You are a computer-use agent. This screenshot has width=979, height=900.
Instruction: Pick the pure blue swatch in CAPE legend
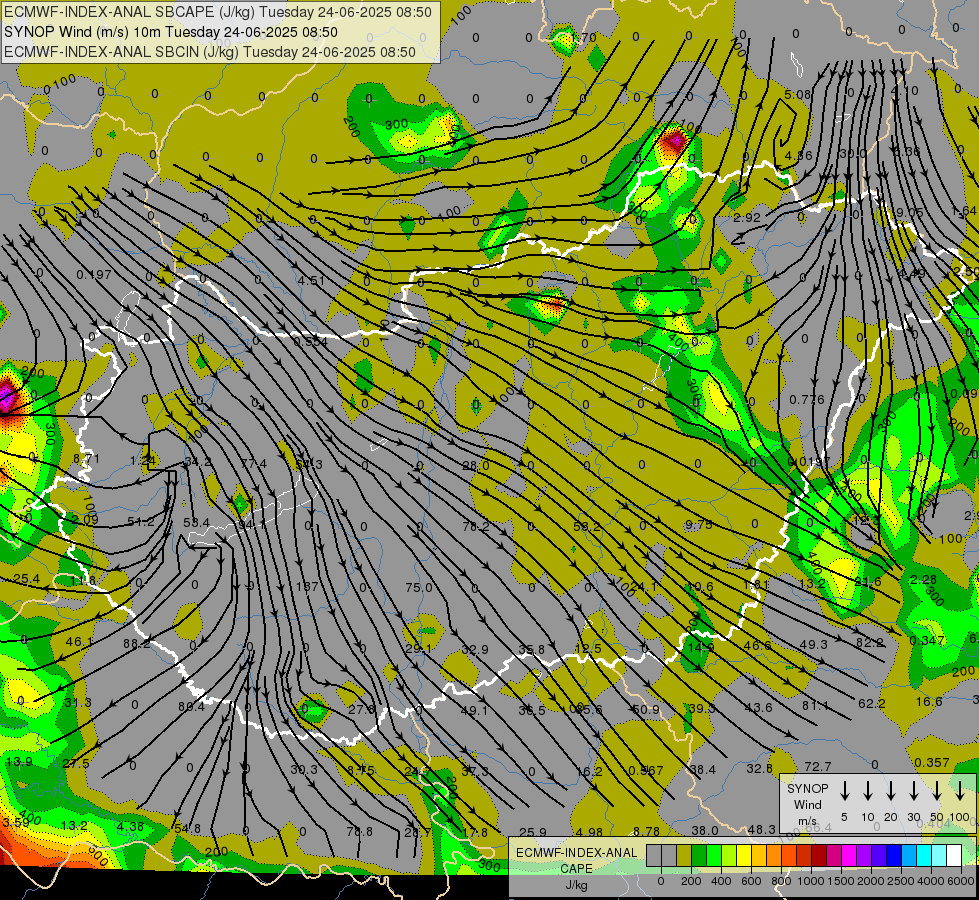tap(894, 856)
